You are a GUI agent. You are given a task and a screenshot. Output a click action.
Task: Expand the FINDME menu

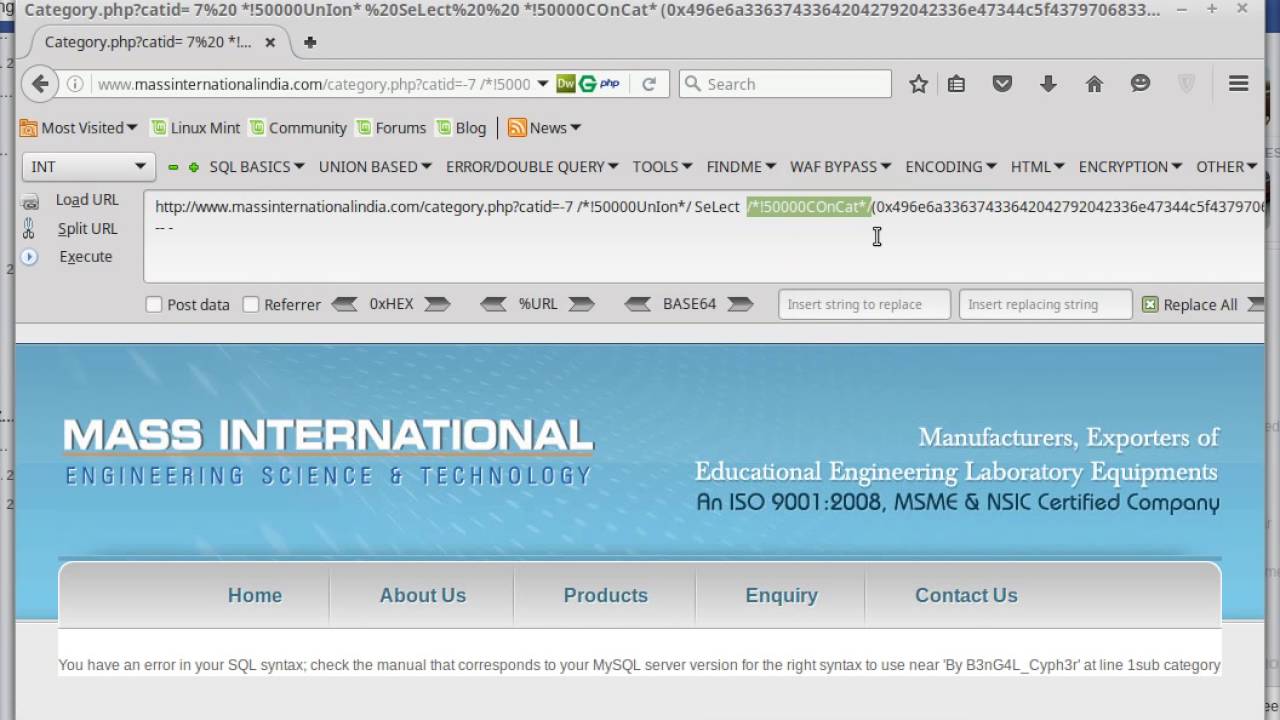(x=741, y=167)
